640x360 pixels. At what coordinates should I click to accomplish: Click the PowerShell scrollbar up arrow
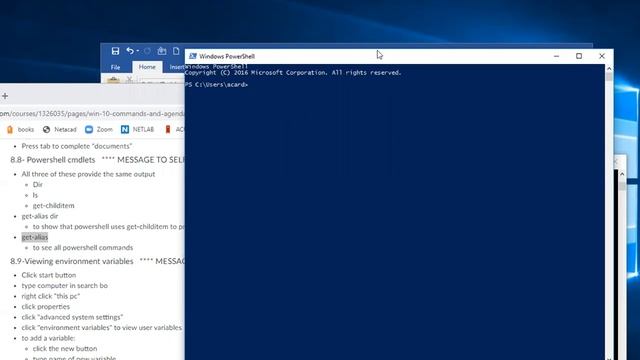[609, 69]
